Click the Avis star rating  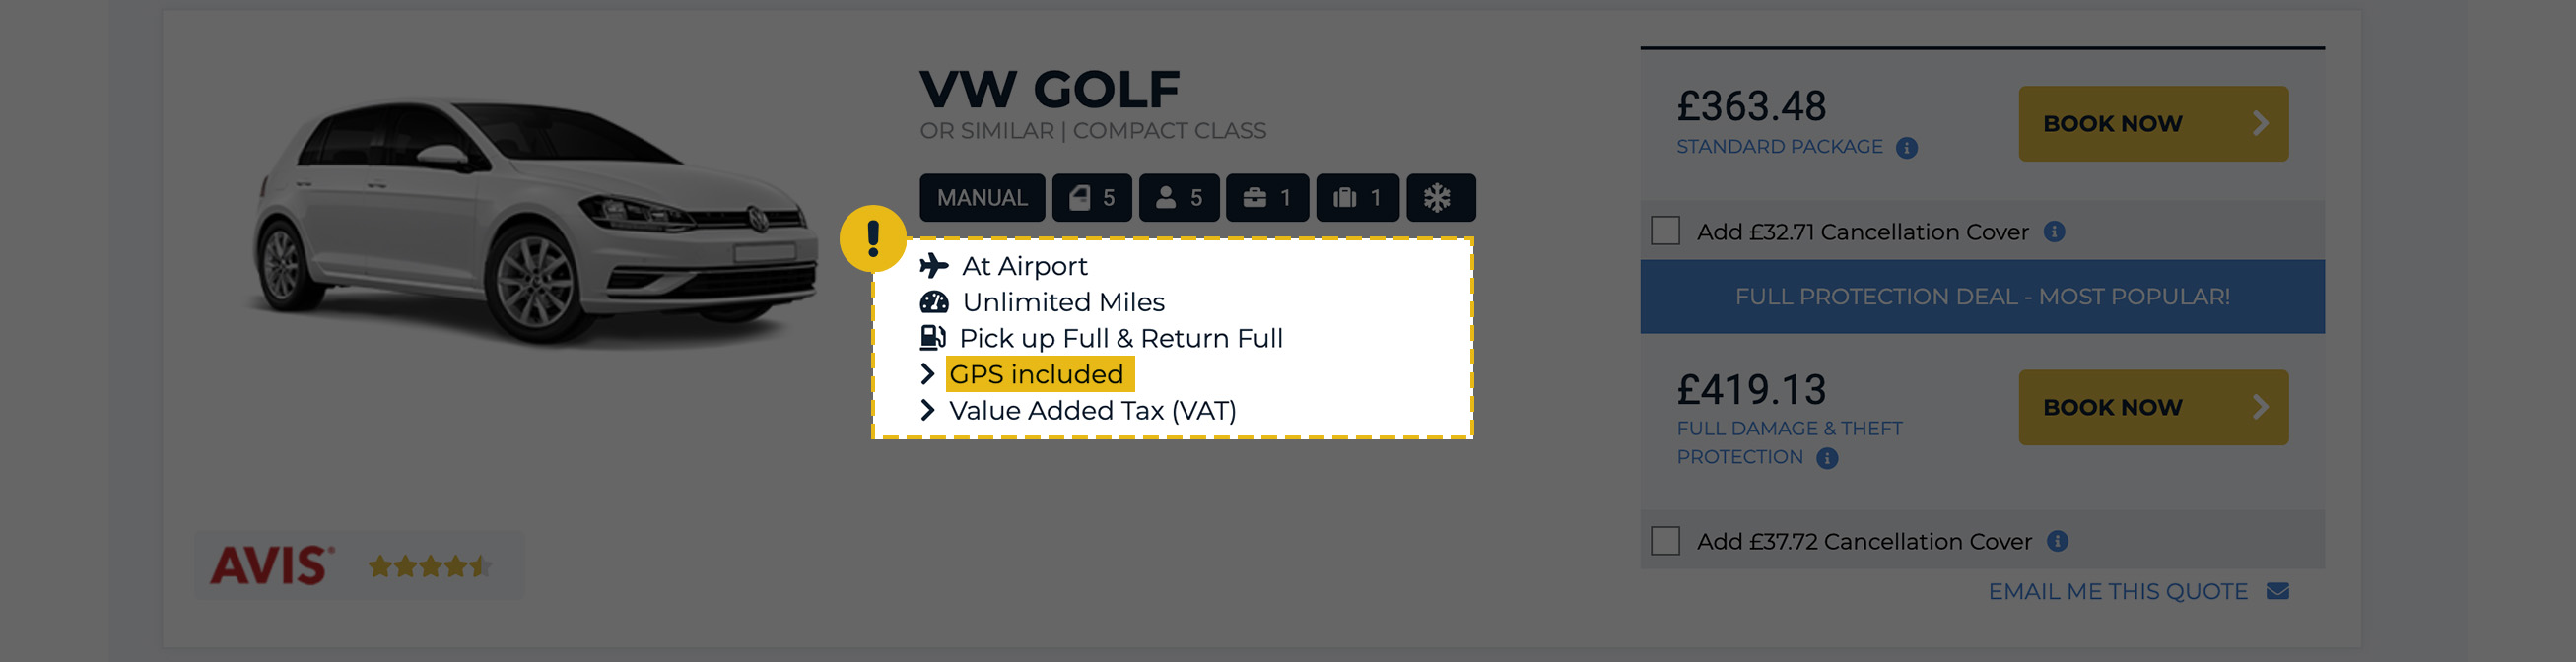[430, 566]
